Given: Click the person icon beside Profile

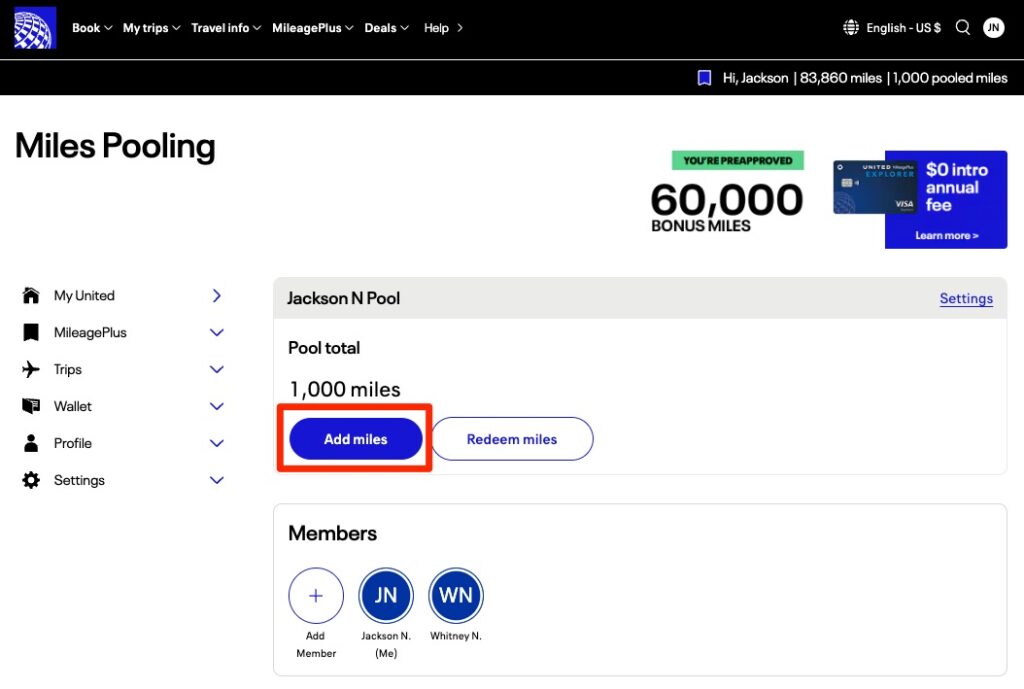Looking at the screenshot, I should 30,443.
